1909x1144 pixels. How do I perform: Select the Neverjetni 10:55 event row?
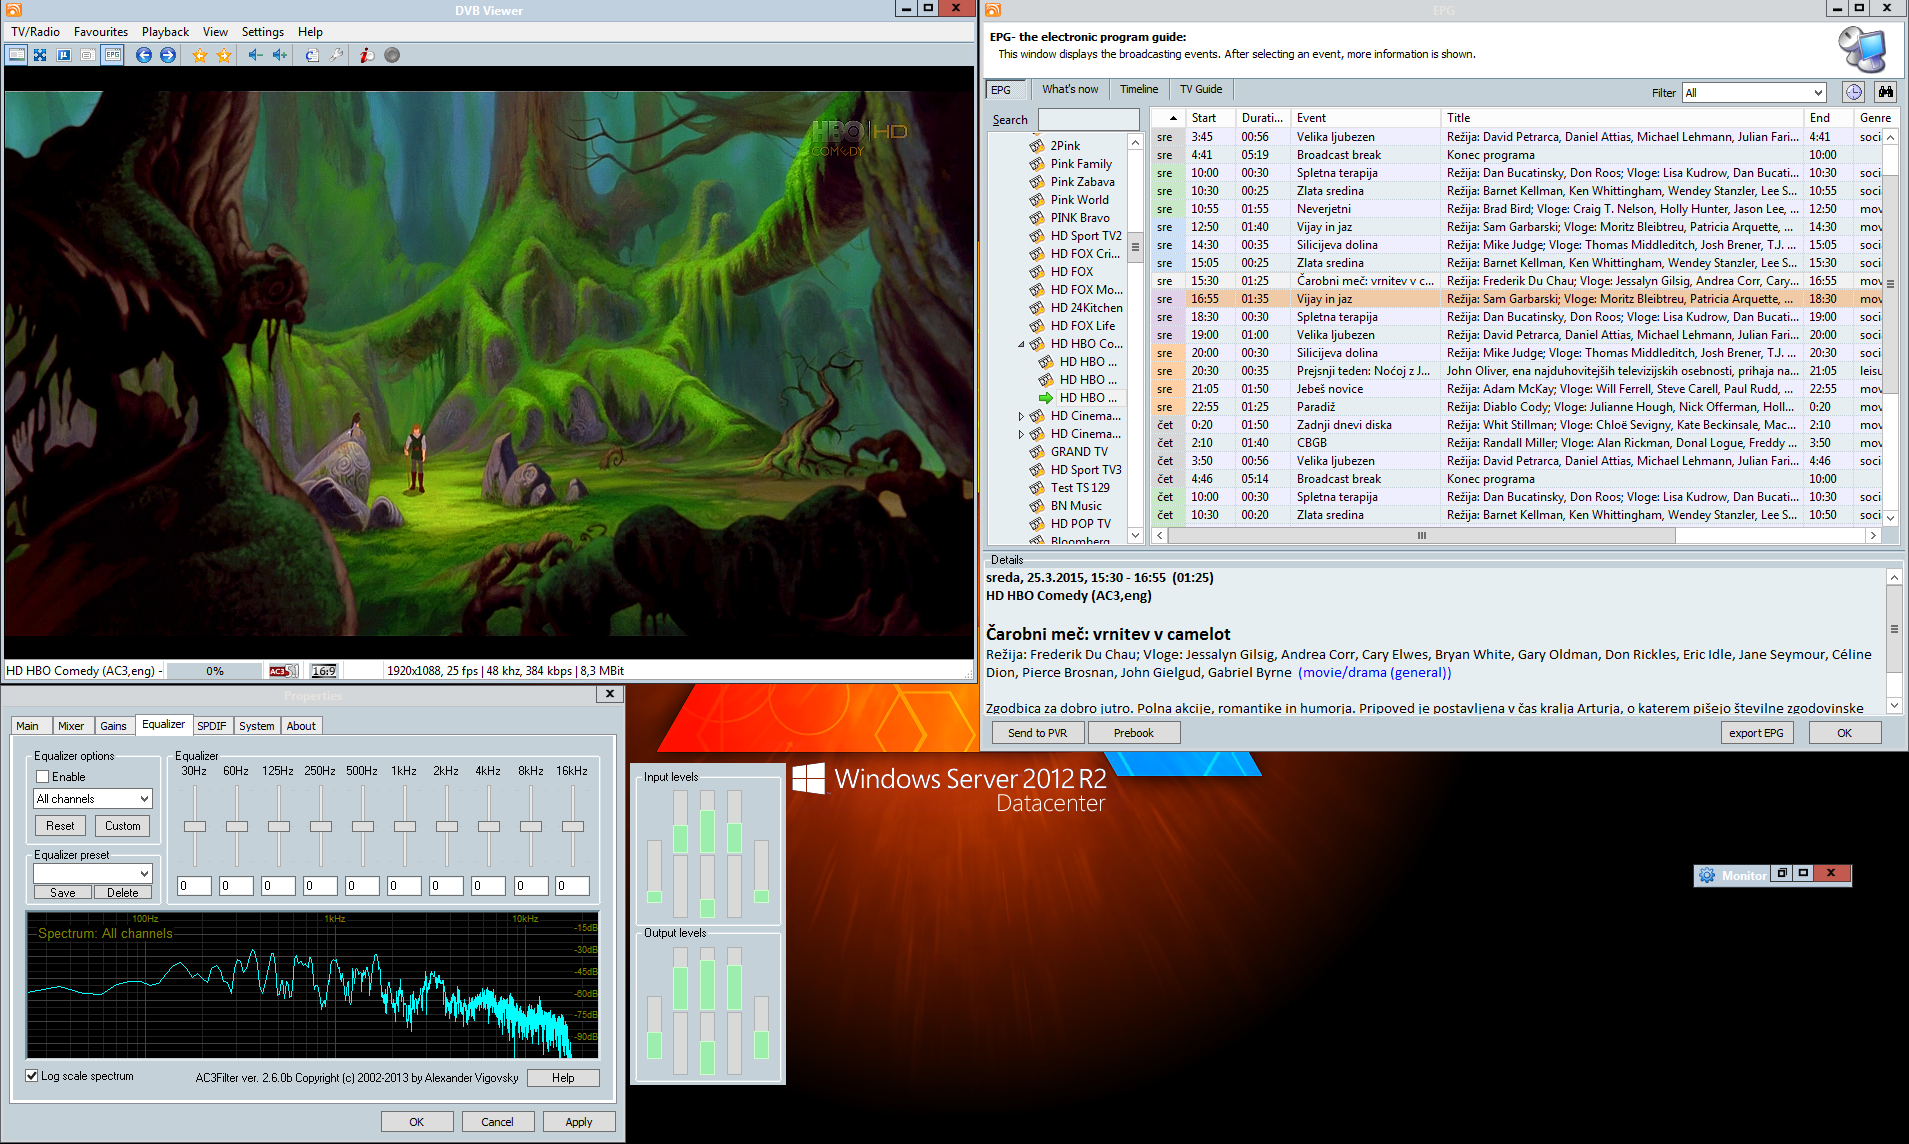(1519, 209)
